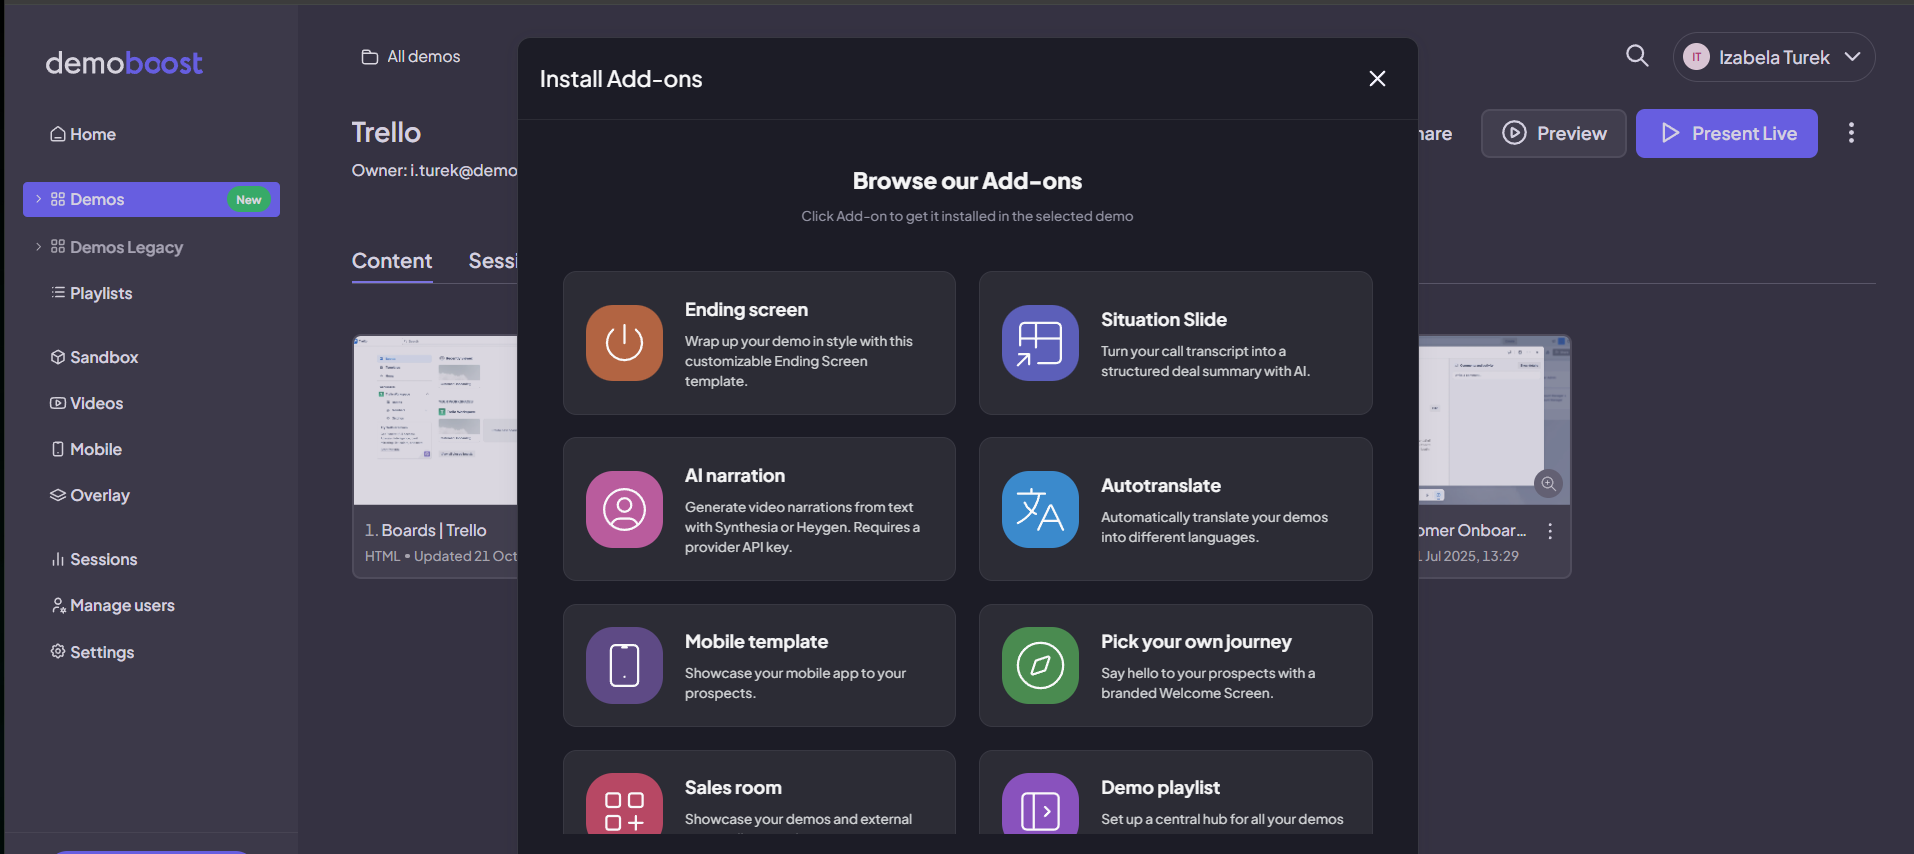This screenshot has height=854, width=1914.
Task: Switch to the Content tab
Action: click(392, 261)
